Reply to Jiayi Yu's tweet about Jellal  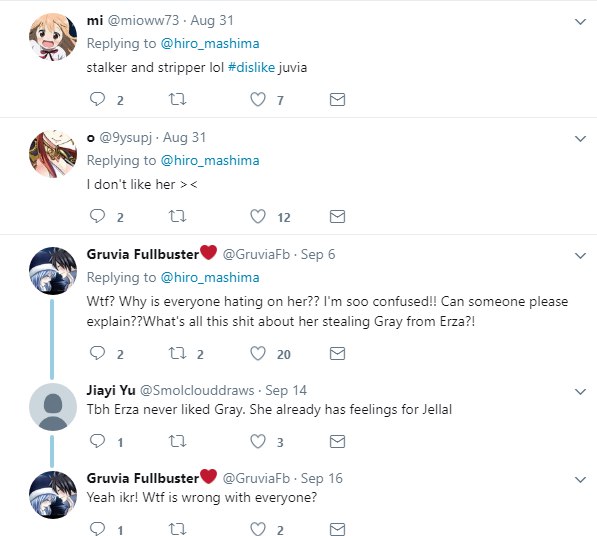click(97, 441)
